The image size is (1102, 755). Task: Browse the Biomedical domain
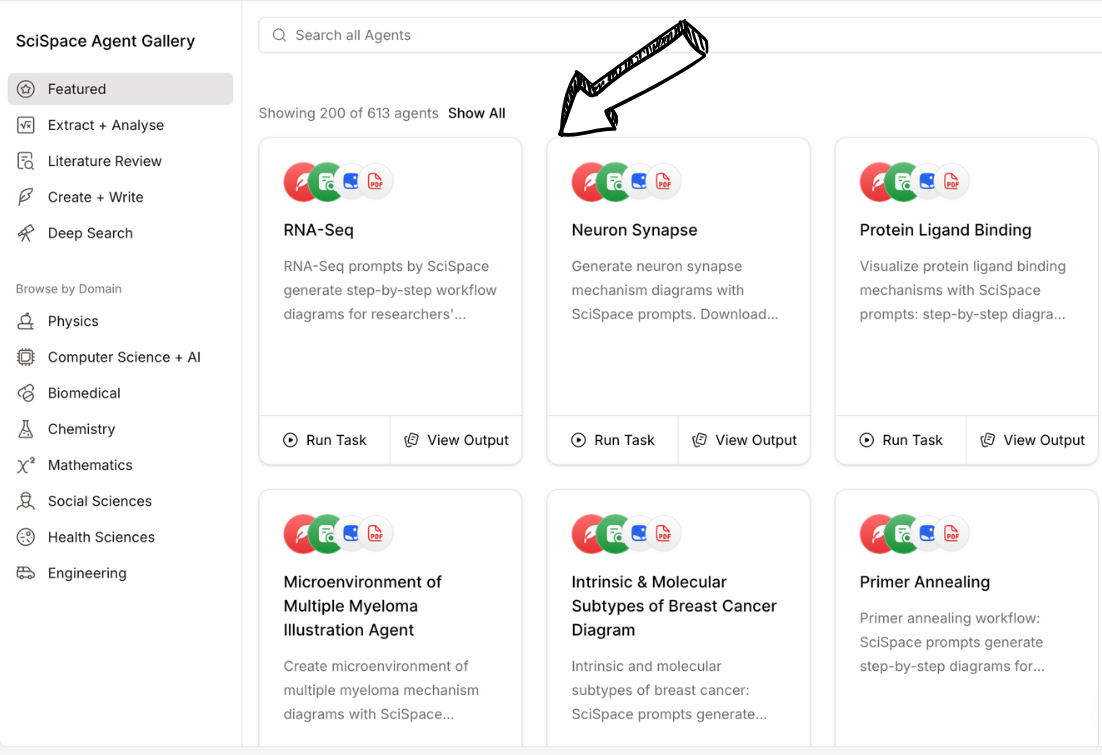pyautogui.click(x=84, y=393)
